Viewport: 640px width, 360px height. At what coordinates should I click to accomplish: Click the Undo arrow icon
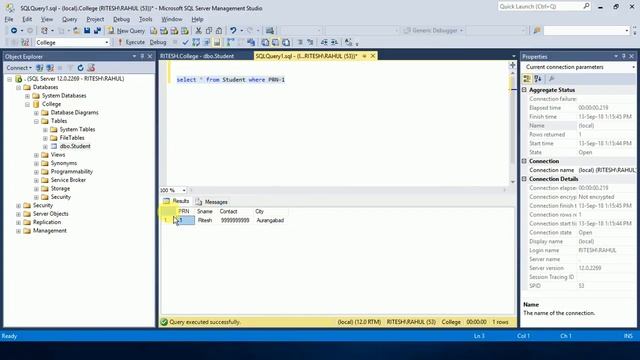(x=233, y=31)
